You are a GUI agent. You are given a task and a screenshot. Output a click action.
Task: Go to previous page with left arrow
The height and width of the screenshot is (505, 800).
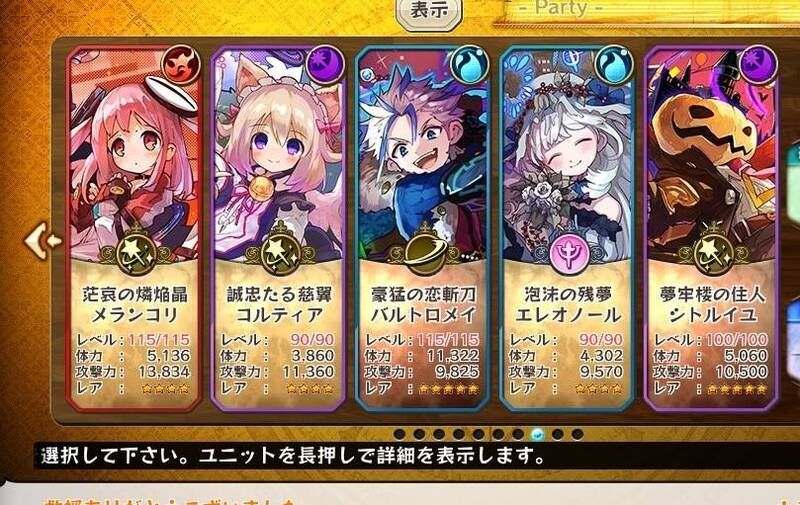tap(43, 240)
